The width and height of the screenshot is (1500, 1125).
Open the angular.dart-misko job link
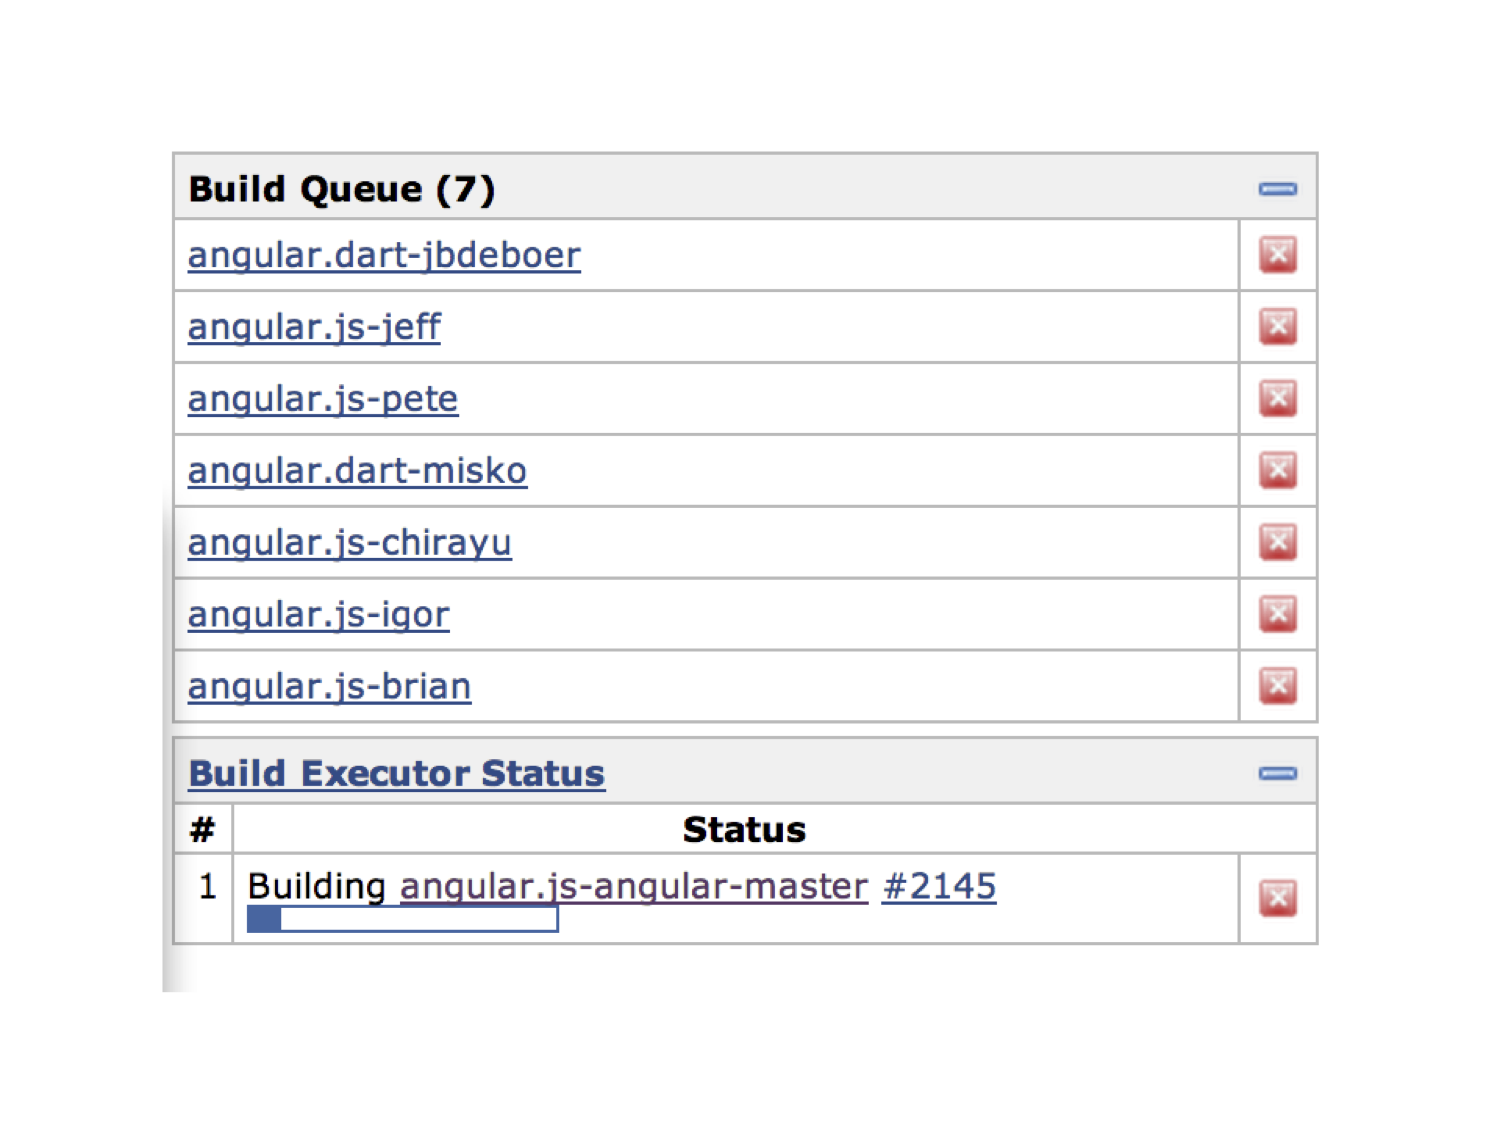357,471
